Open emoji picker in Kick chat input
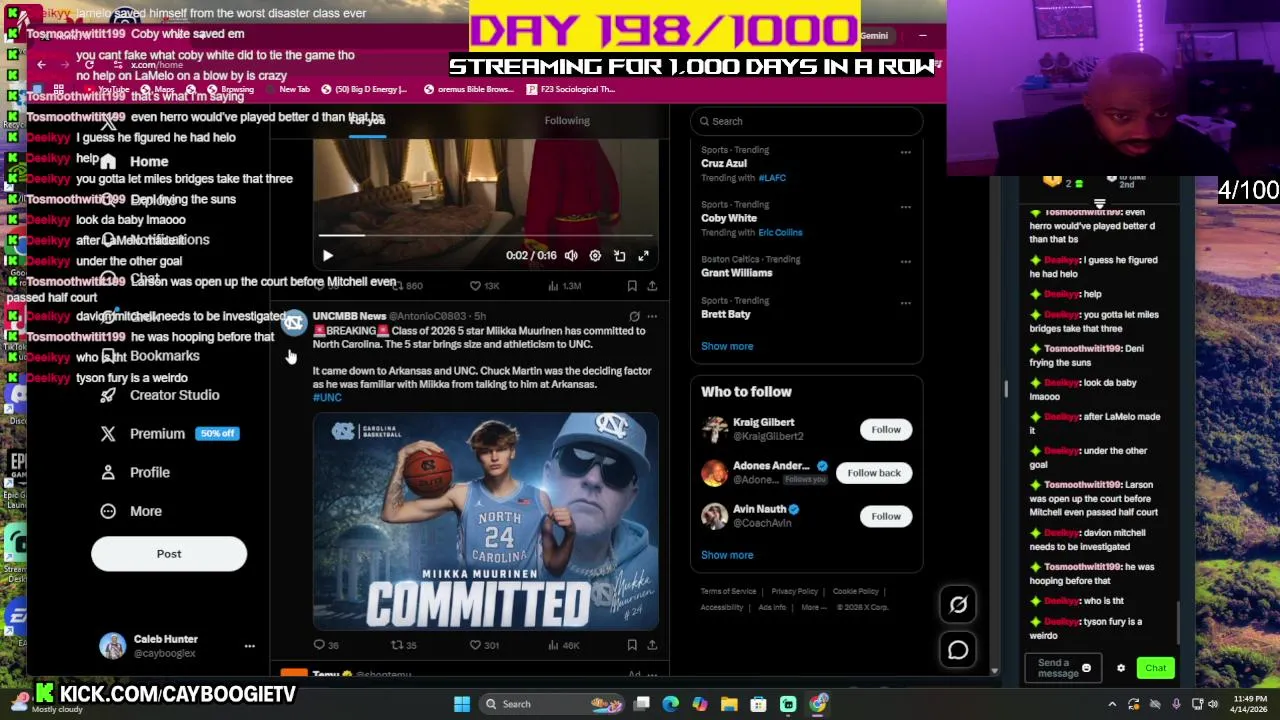 click(1086, 668)
